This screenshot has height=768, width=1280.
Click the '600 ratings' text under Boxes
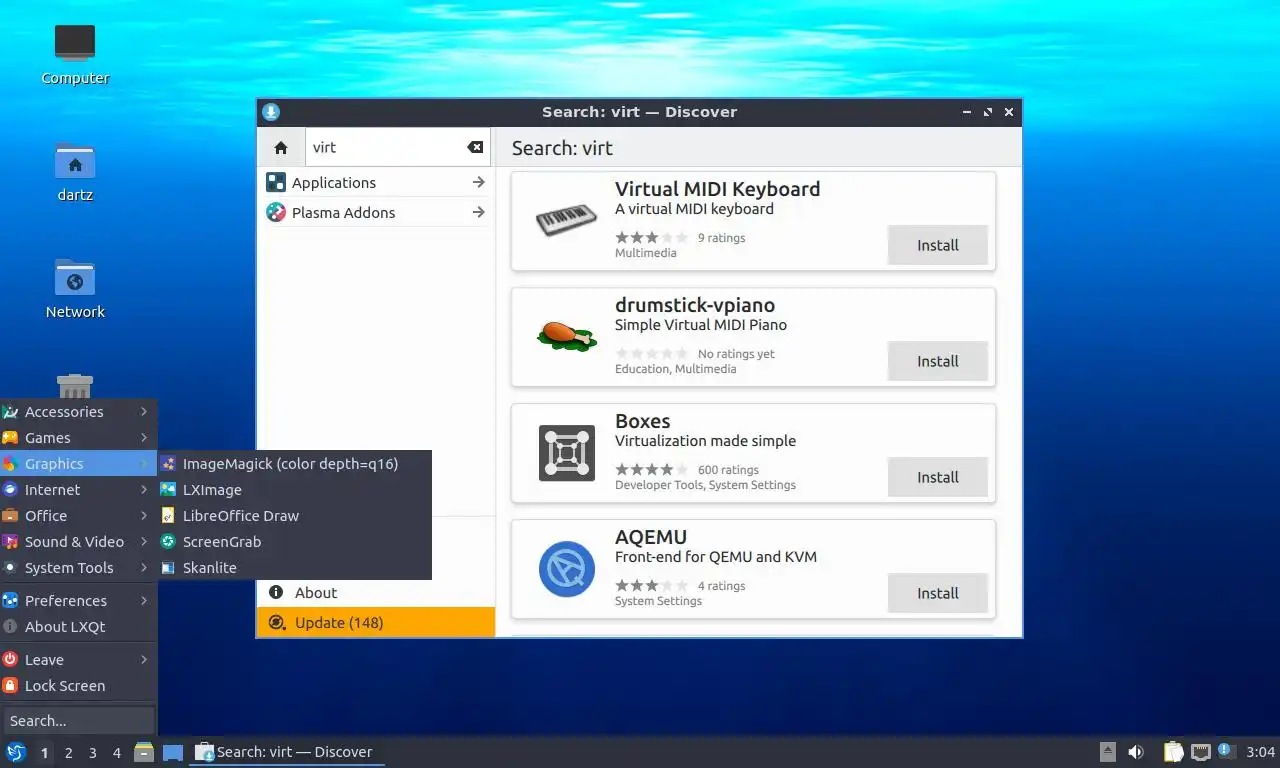(728, 470)
